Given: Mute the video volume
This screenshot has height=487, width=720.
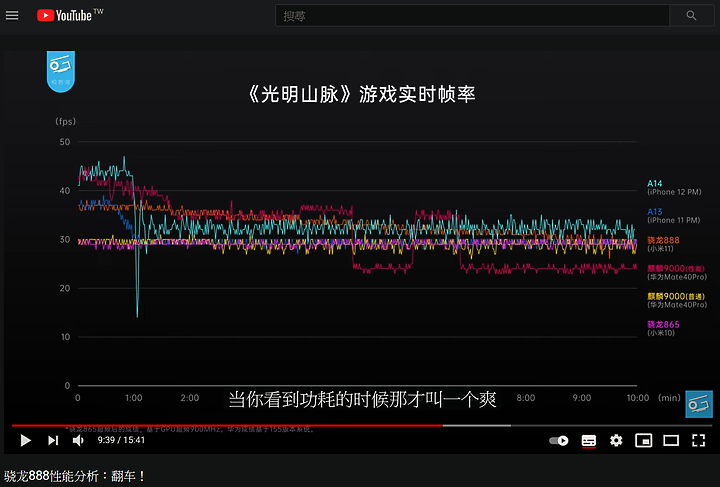Looking at the screenshot, I should (x=79, y=441).
